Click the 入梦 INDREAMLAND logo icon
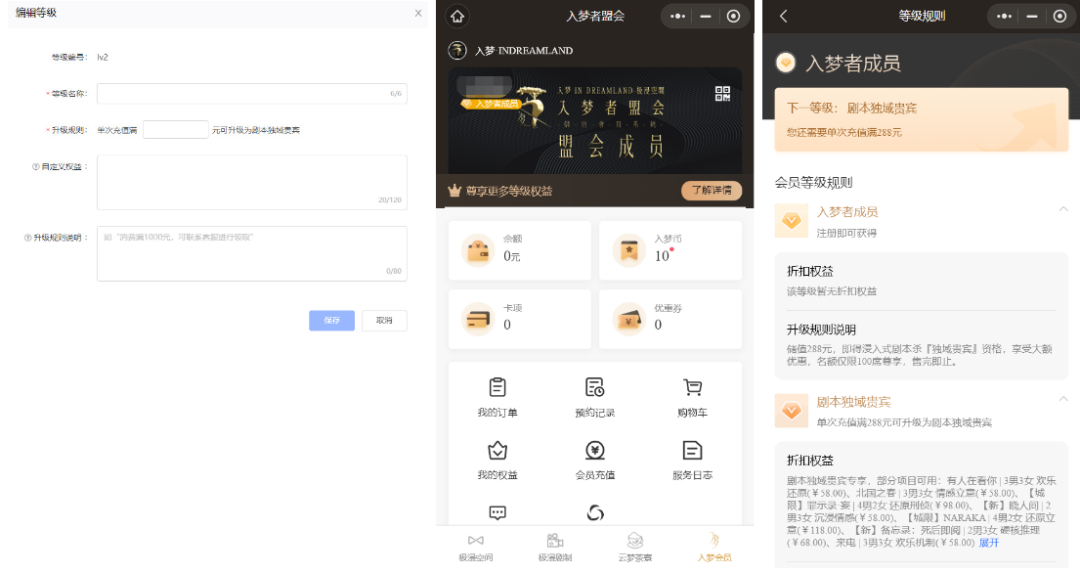 [457, 50]
